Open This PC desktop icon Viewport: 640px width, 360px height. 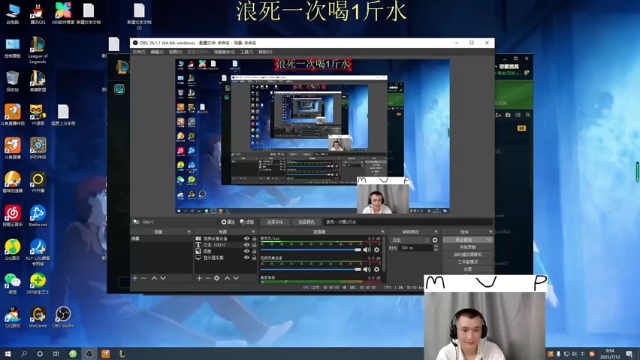tap(13, 13)
